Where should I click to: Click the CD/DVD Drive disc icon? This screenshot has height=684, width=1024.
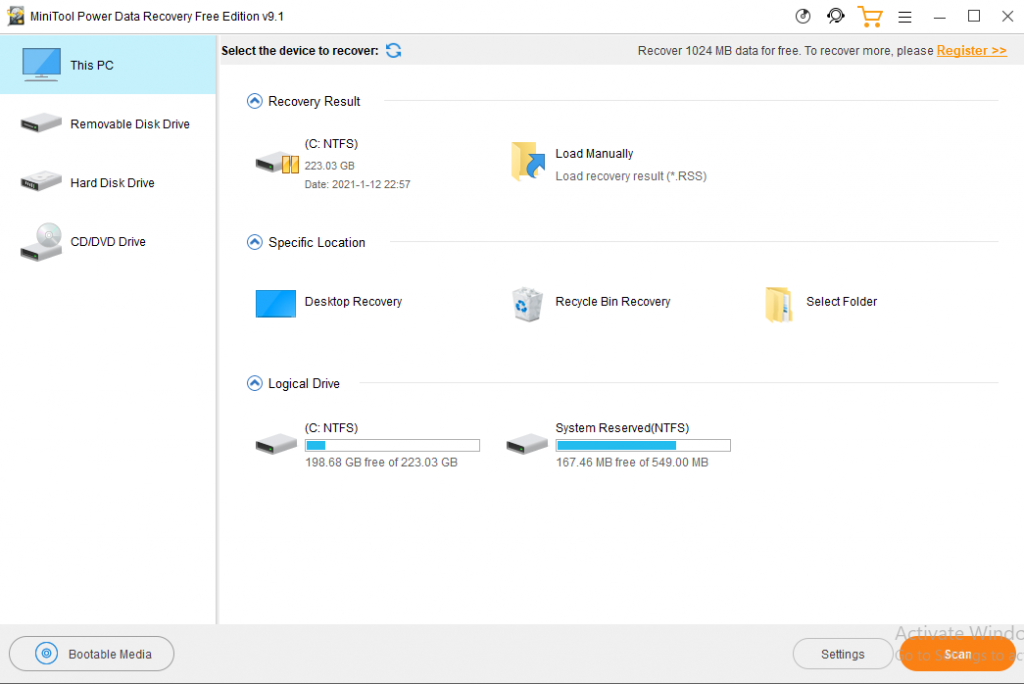click(41, 242)
